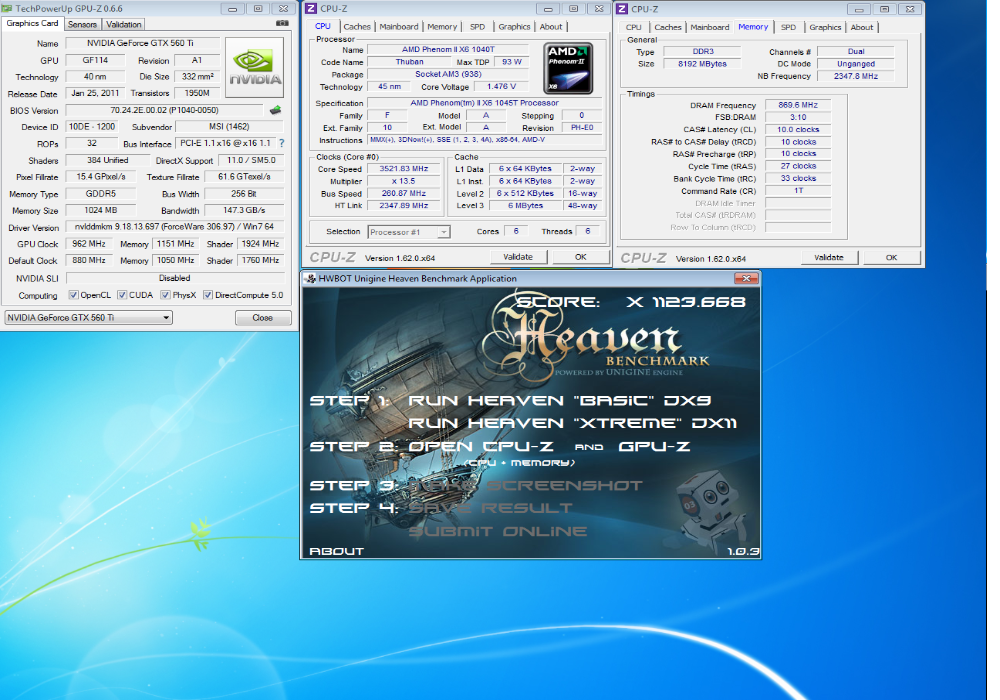The height and width of the screenshot is (700, 1000).
Task: Click Submit Online in Heaven app
Action: 498,531
